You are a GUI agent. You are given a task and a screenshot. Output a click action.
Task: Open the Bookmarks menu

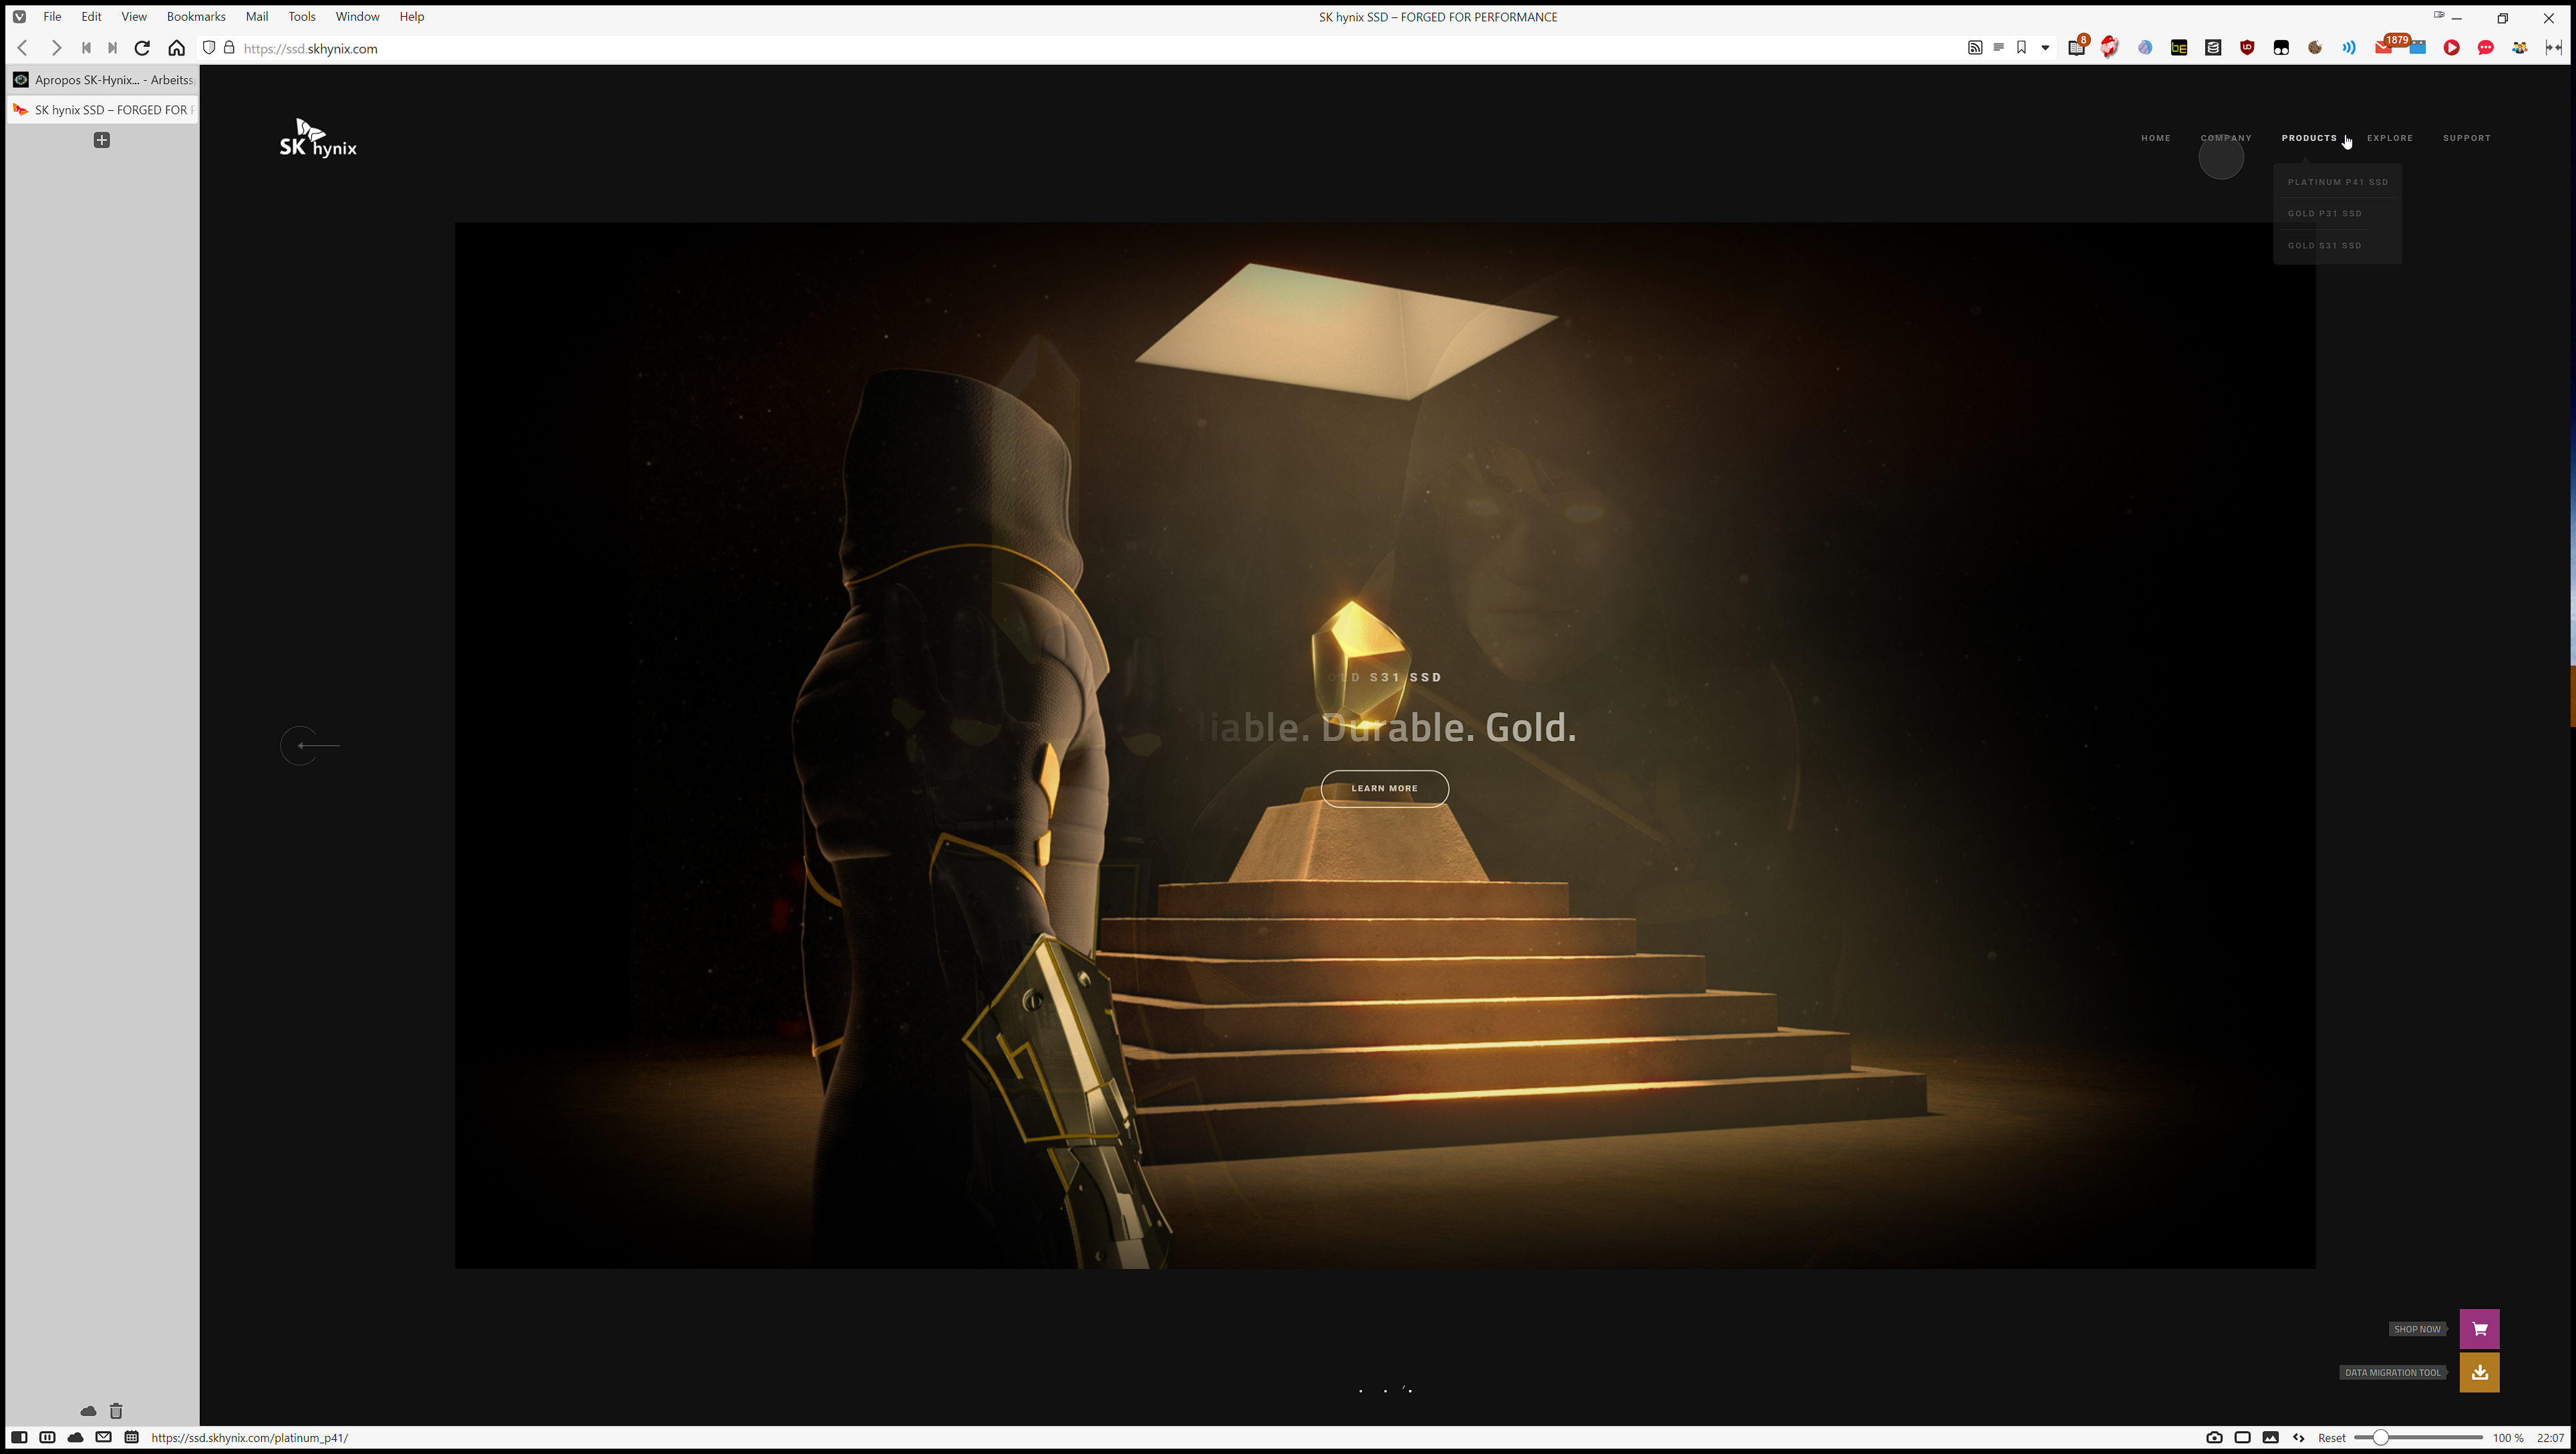click(x=196, y=17)
